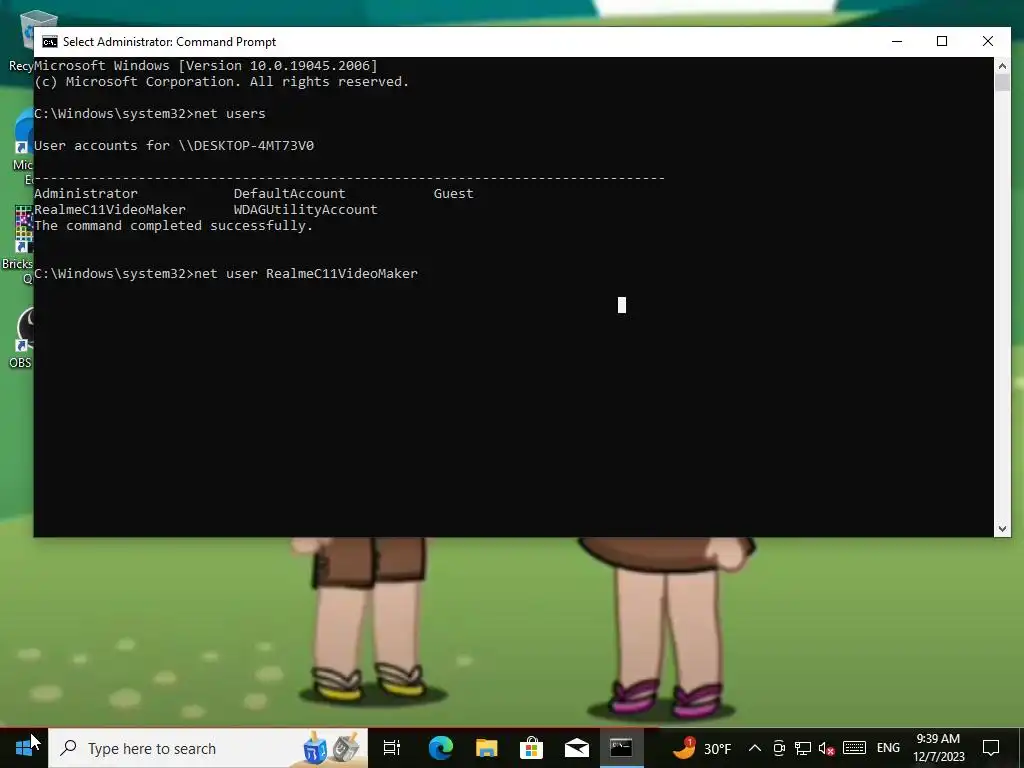The width and height of the screenshot is (1024, 768).
Task: Open the Mail app from the taskbar
Action: (x=577, y=748)
